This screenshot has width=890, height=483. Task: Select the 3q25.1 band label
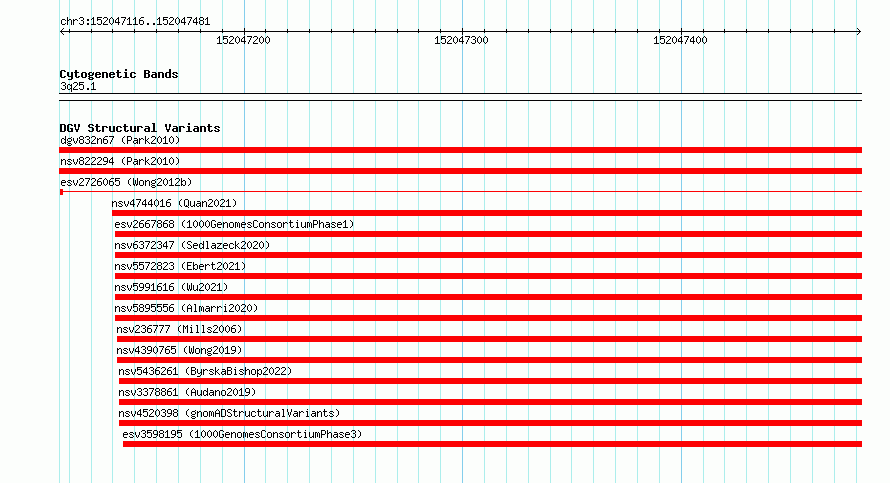78,86
